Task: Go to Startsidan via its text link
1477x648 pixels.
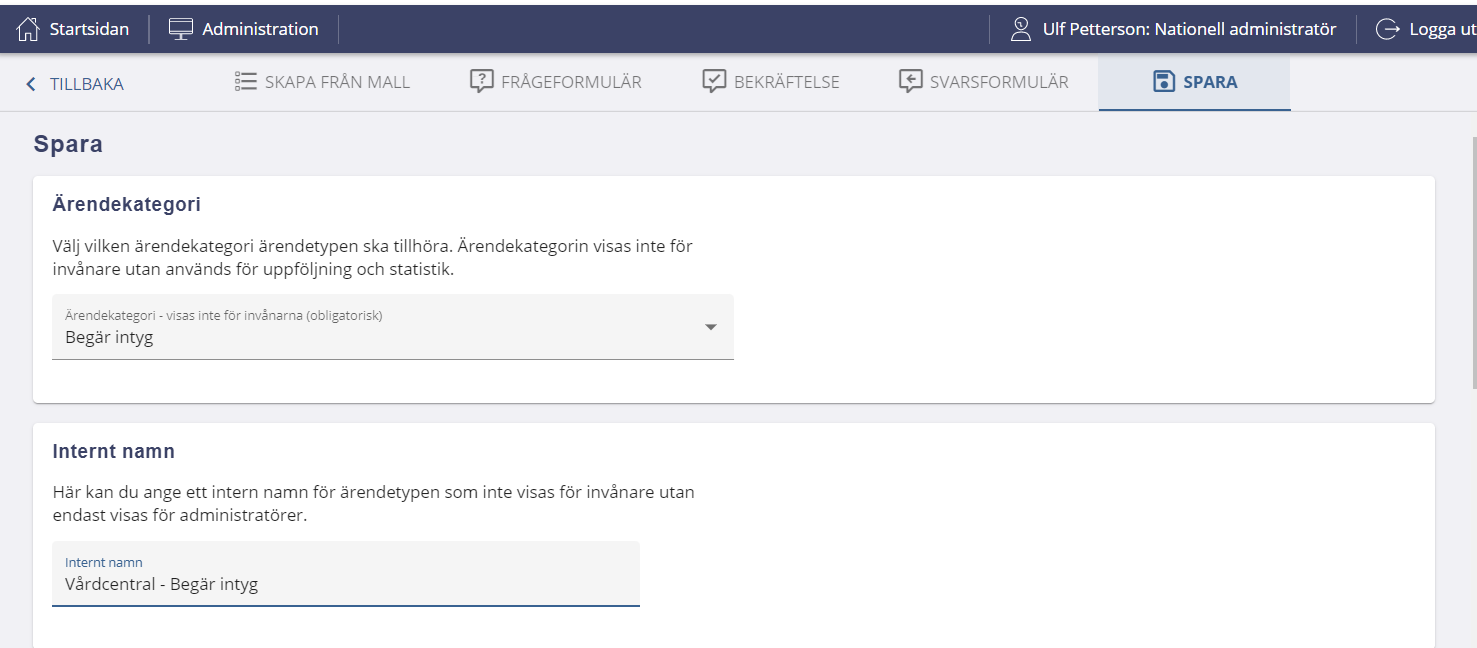Action: 89,29
